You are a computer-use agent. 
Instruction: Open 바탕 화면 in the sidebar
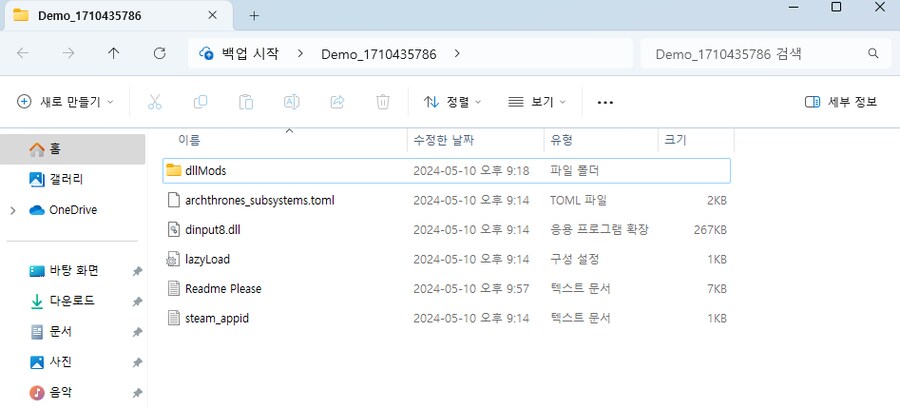[73, 271]
